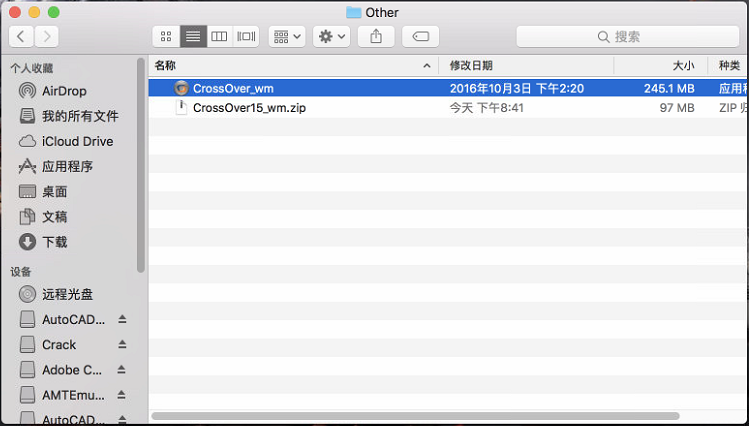Screen dimensions: 749x426
Task: Eject the AMTEmu... volume
Action: point(121,395)
